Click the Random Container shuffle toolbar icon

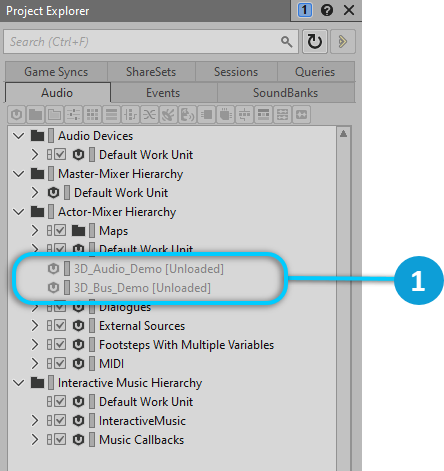pos(149,115)
